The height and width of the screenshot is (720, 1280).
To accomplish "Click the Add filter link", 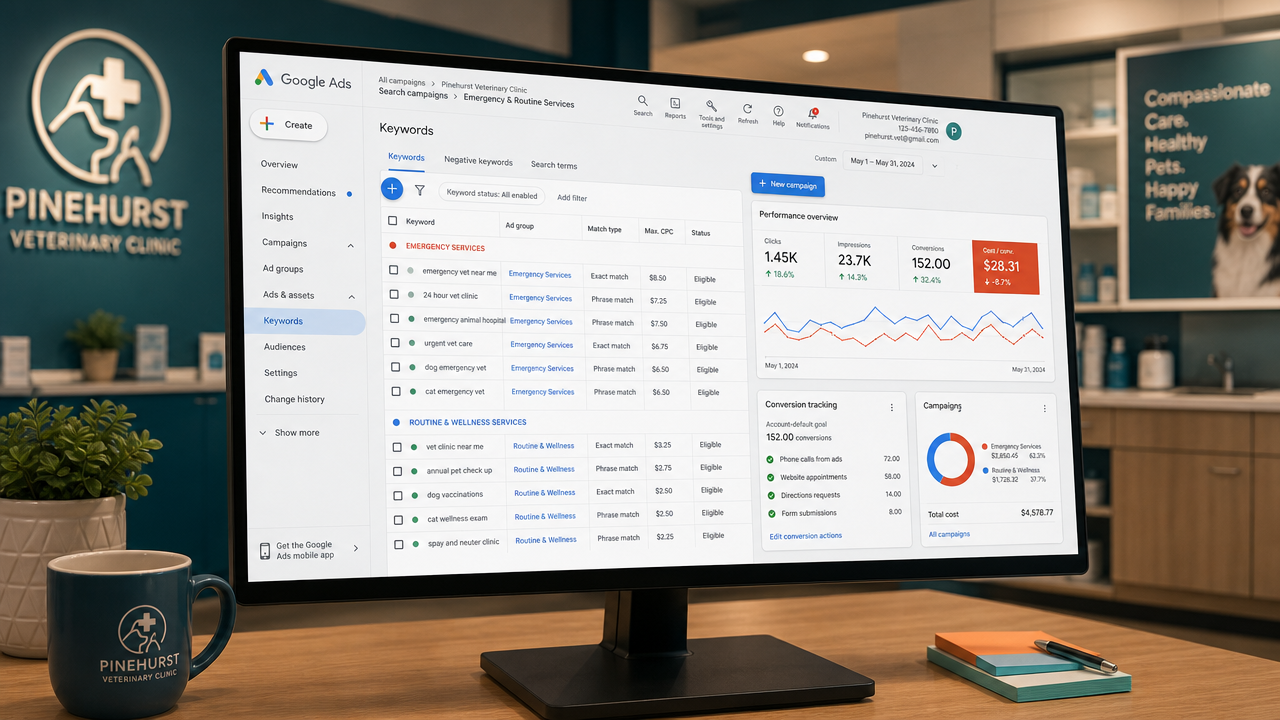I will pos(572,198).
